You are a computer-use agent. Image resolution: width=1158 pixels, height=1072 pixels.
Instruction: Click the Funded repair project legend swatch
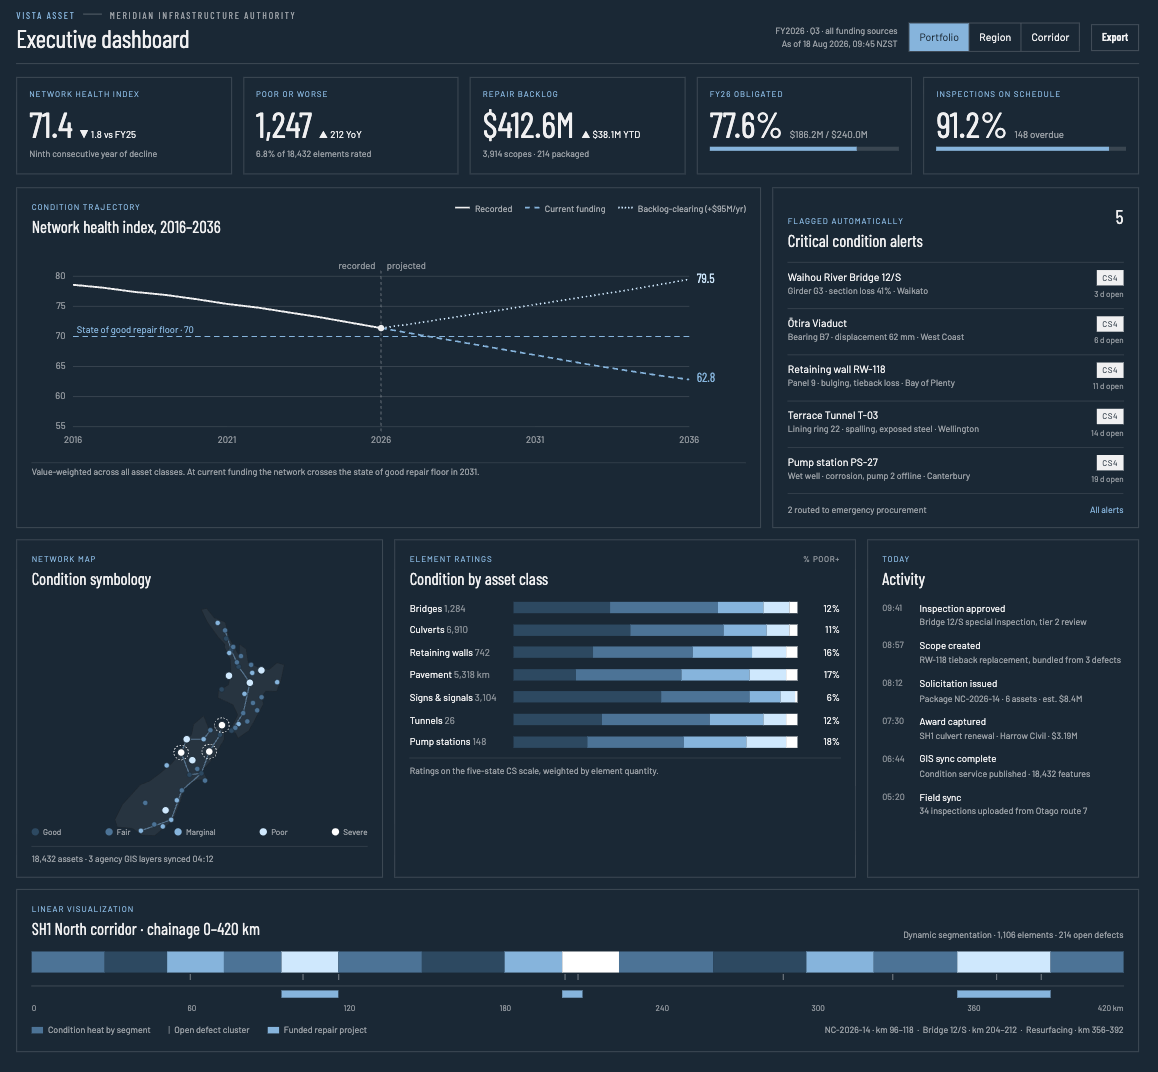click(x=273, y=1030)
